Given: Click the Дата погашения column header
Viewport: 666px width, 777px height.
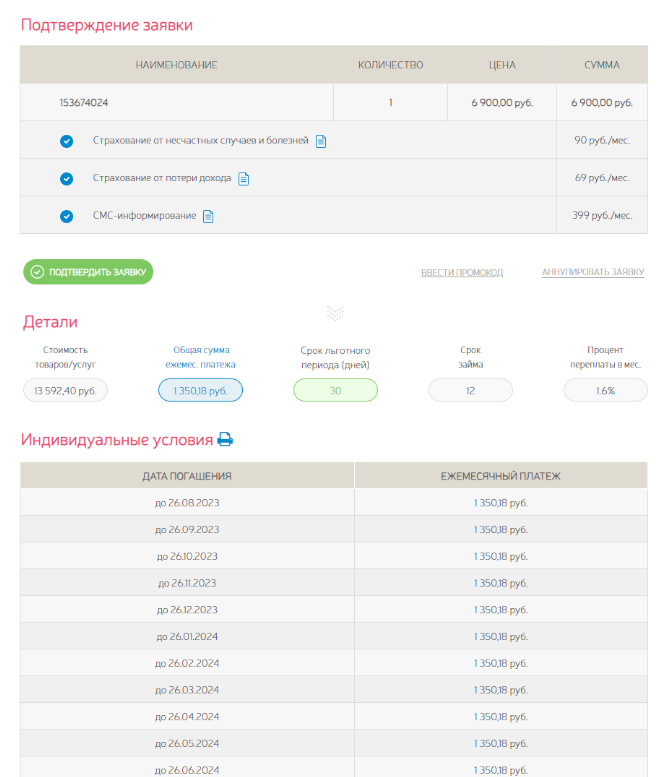Looking at the screenshot, I should pos(187,476).
